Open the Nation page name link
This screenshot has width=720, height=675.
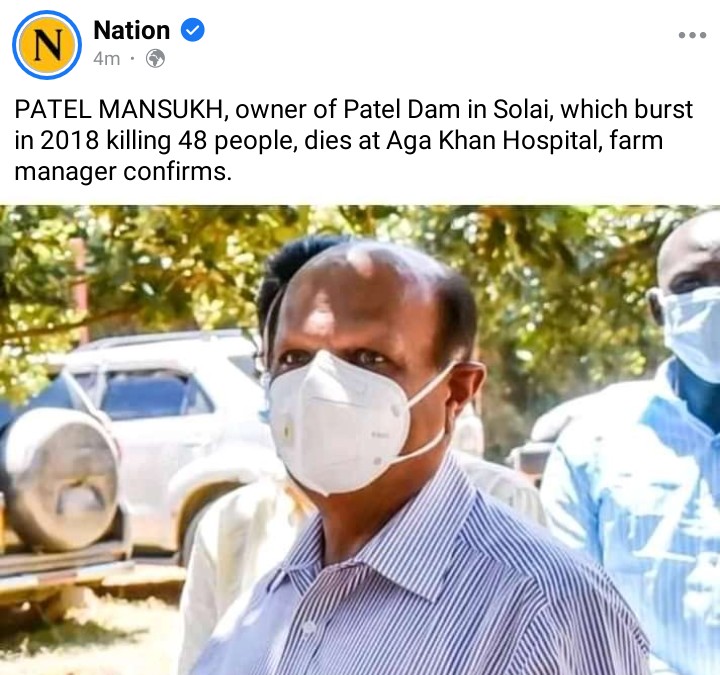tap(132, 30)
